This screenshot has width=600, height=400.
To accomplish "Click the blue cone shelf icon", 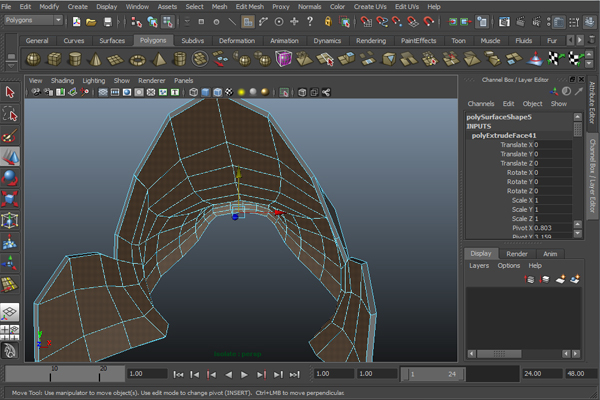I will tap(534, 59).
